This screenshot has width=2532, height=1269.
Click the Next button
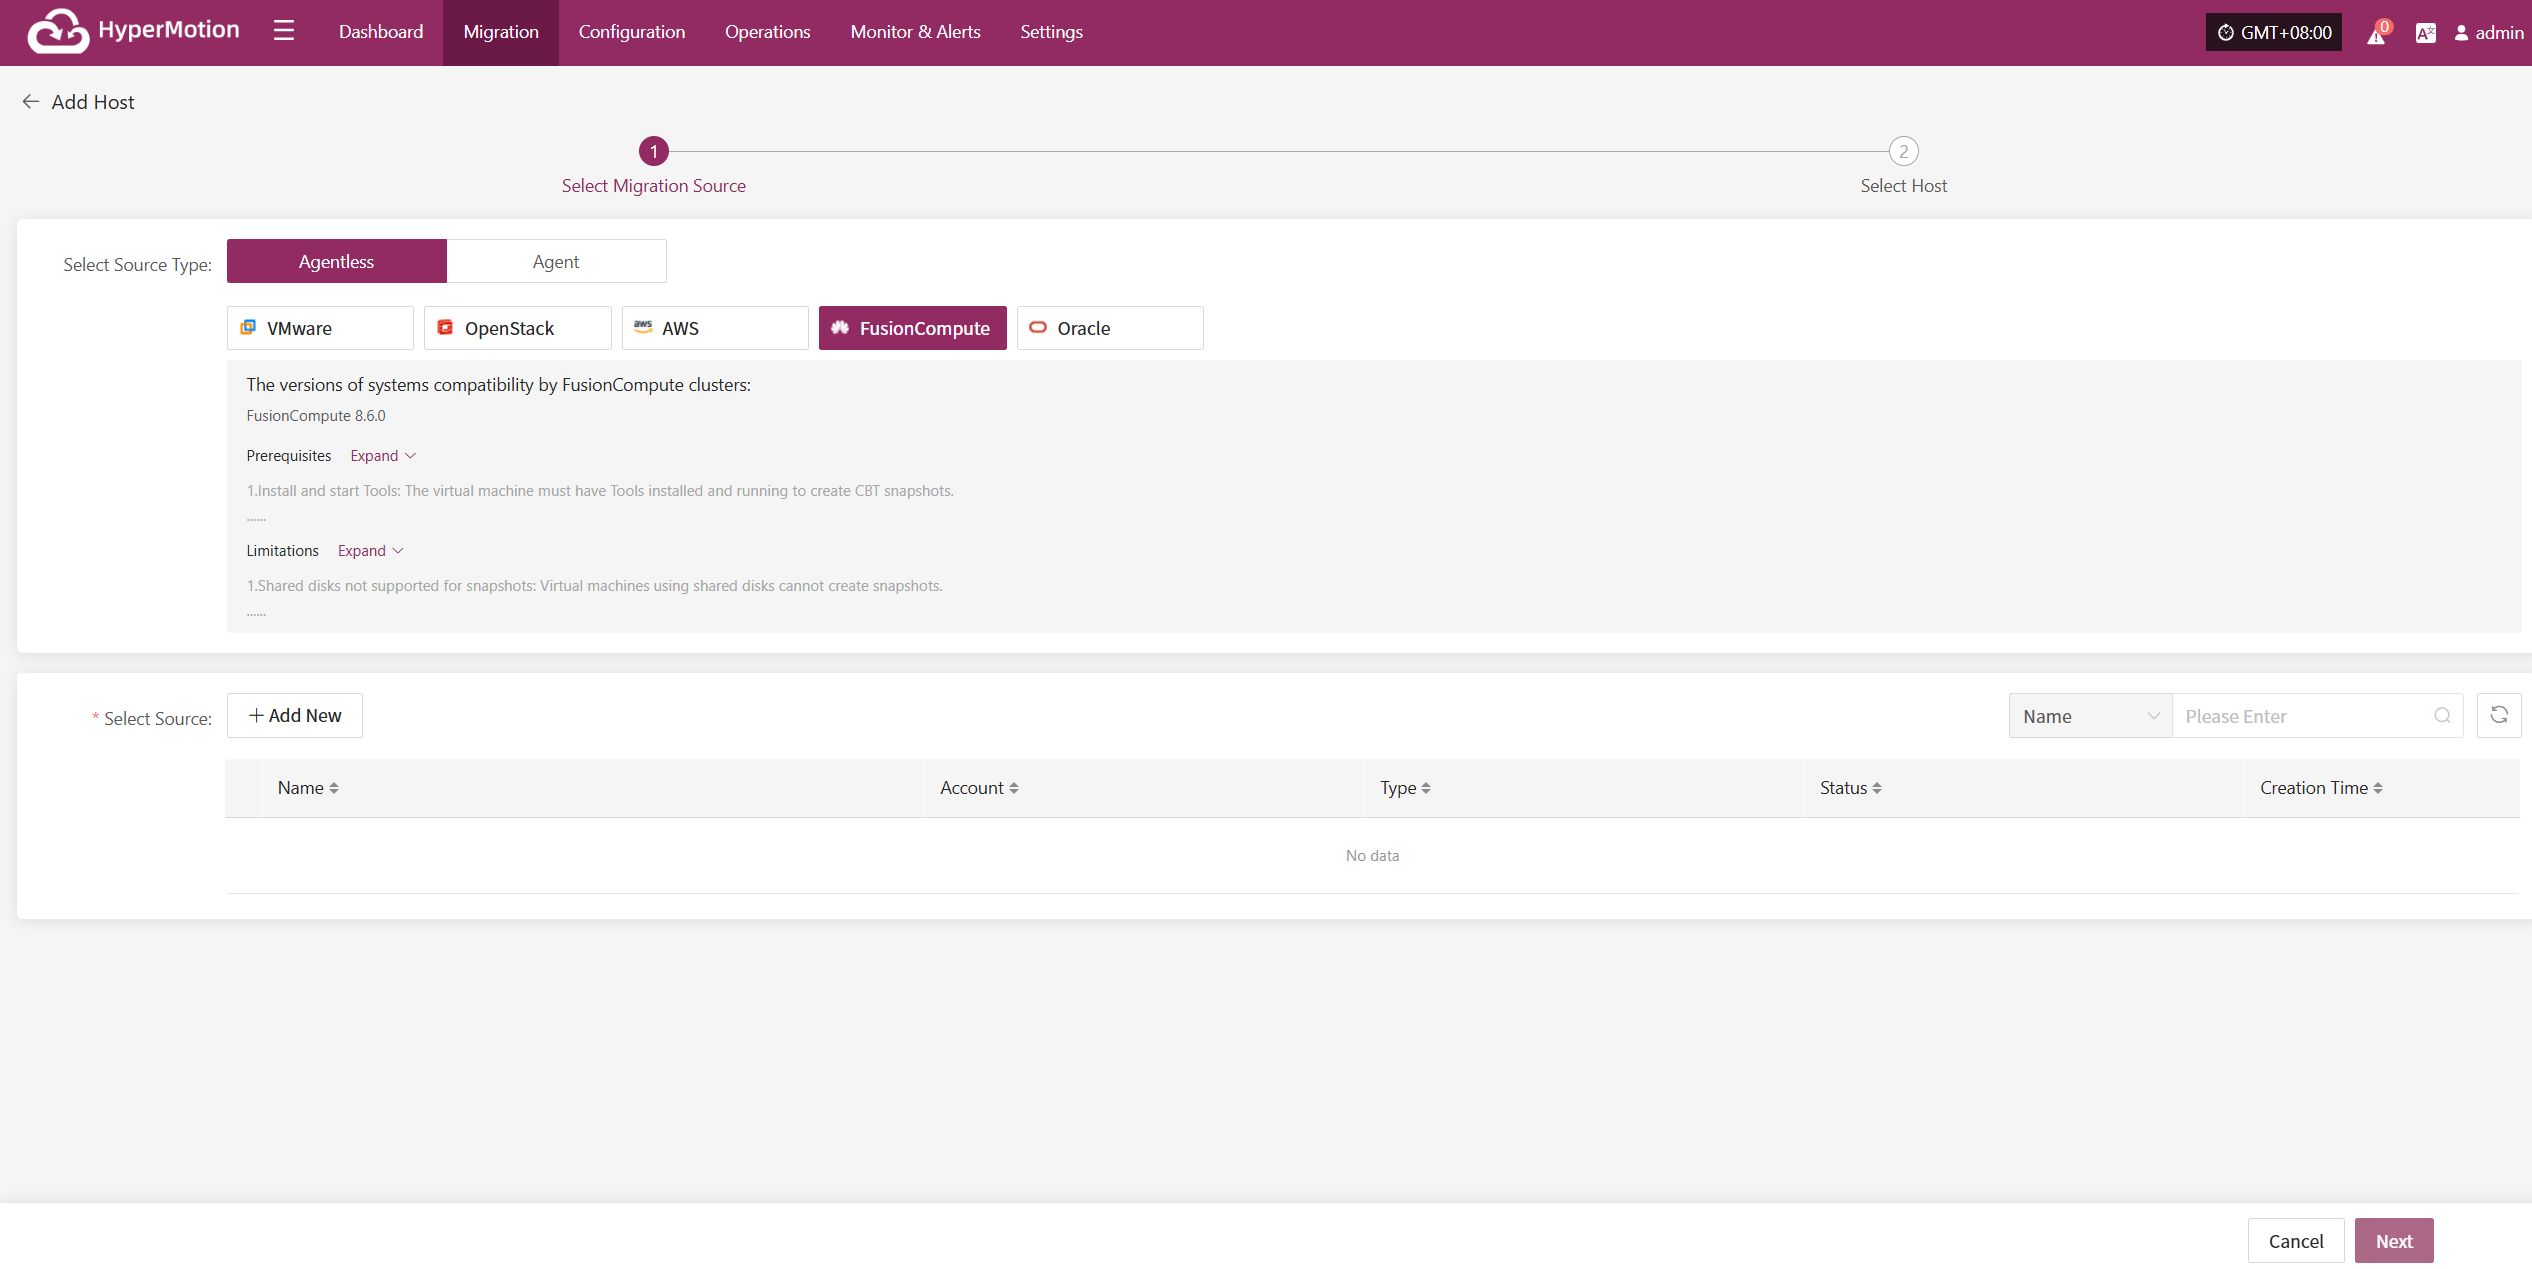[x=2394, y=1241]
